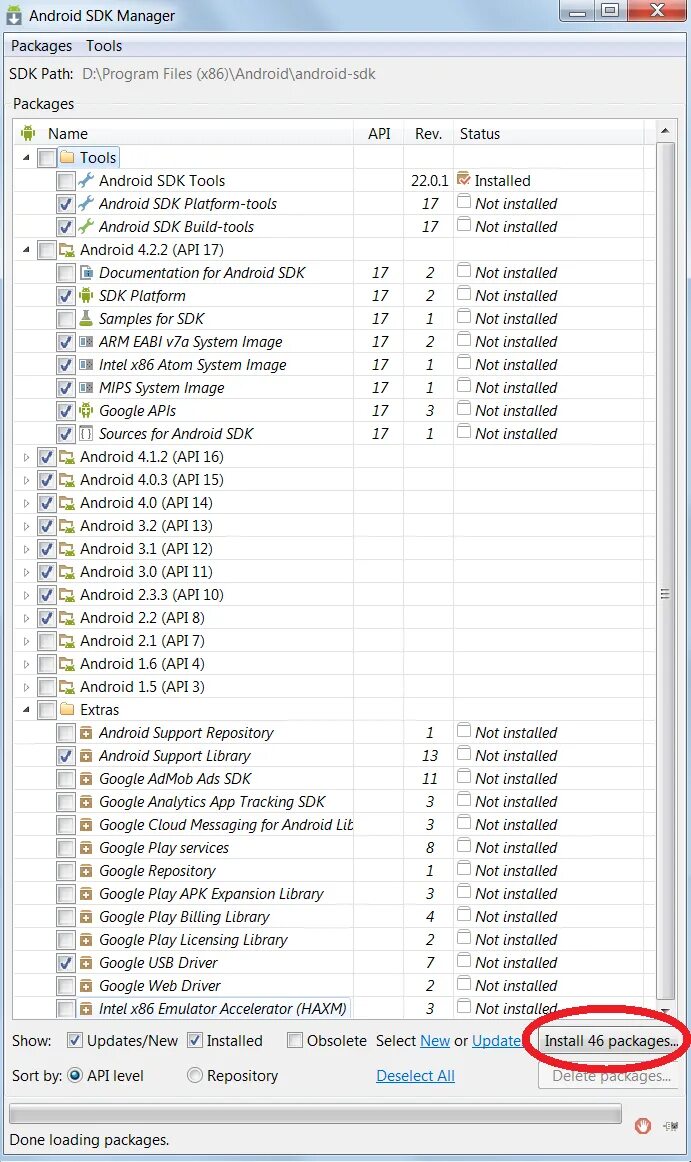Click the API column header
691x1162 pixels.
click(379, 133)
